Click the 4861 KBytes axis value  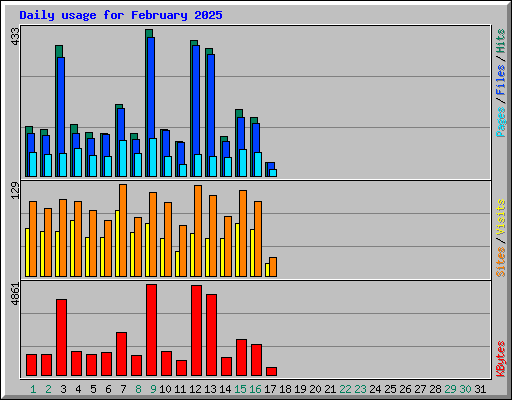click(x=15, y=294)
